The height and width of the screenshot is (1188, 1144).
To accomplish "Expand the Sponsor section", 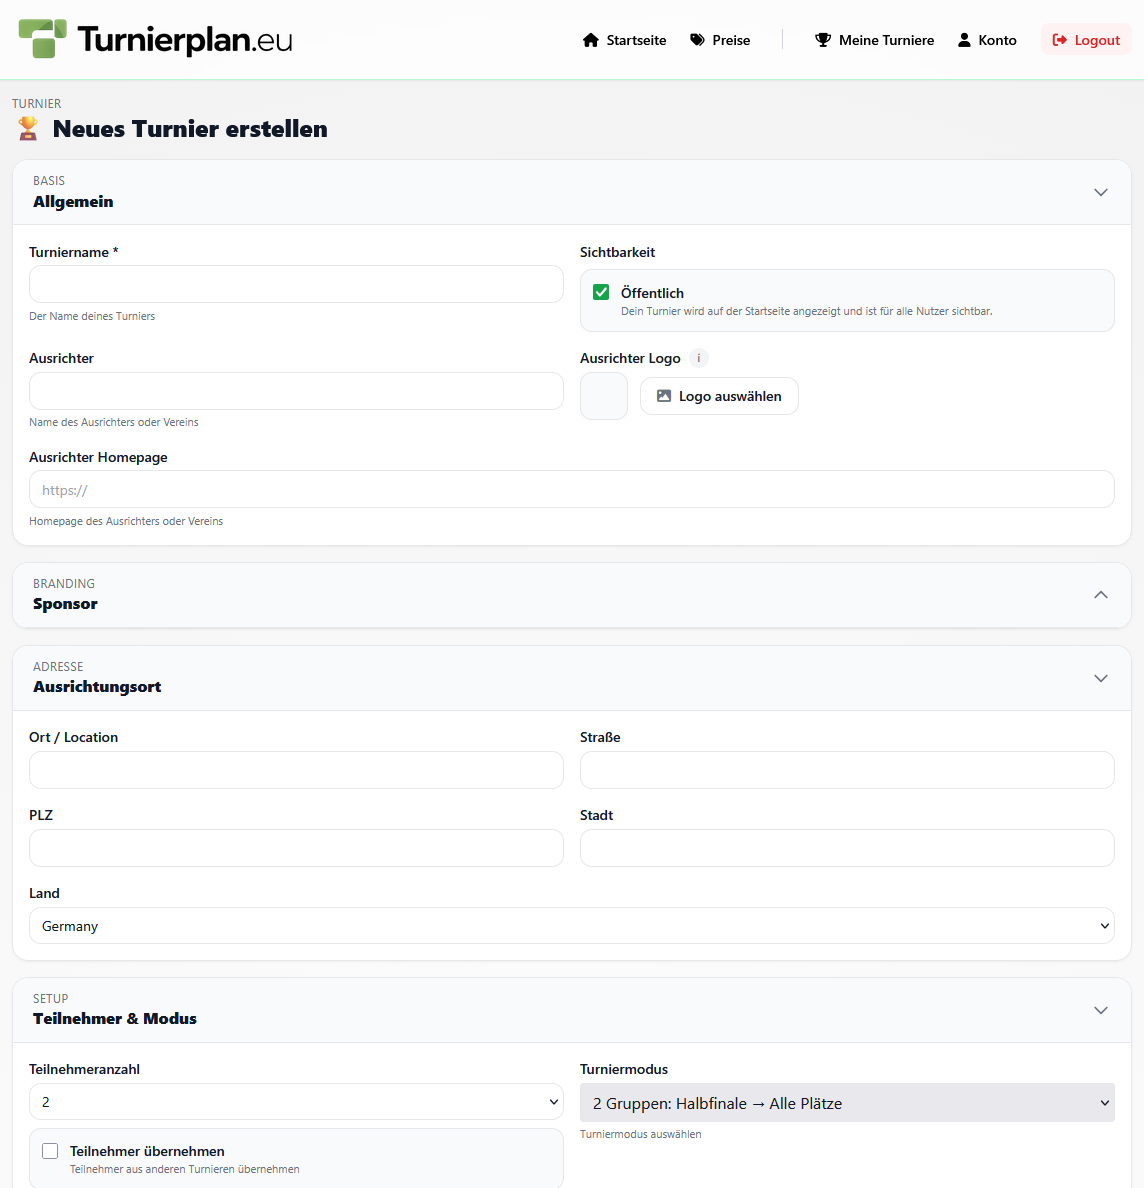I will [x=1101, y=595].
